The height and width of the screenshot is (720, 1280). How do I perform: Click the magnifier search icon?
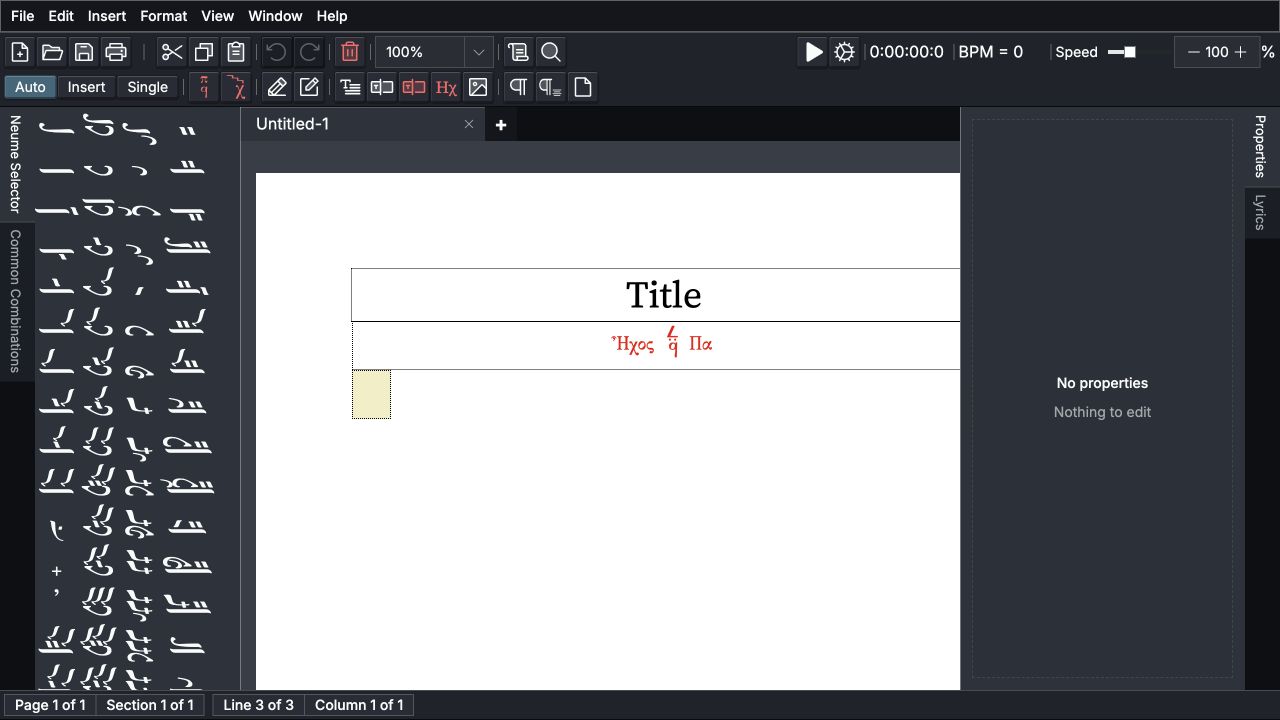coord(550,52)
